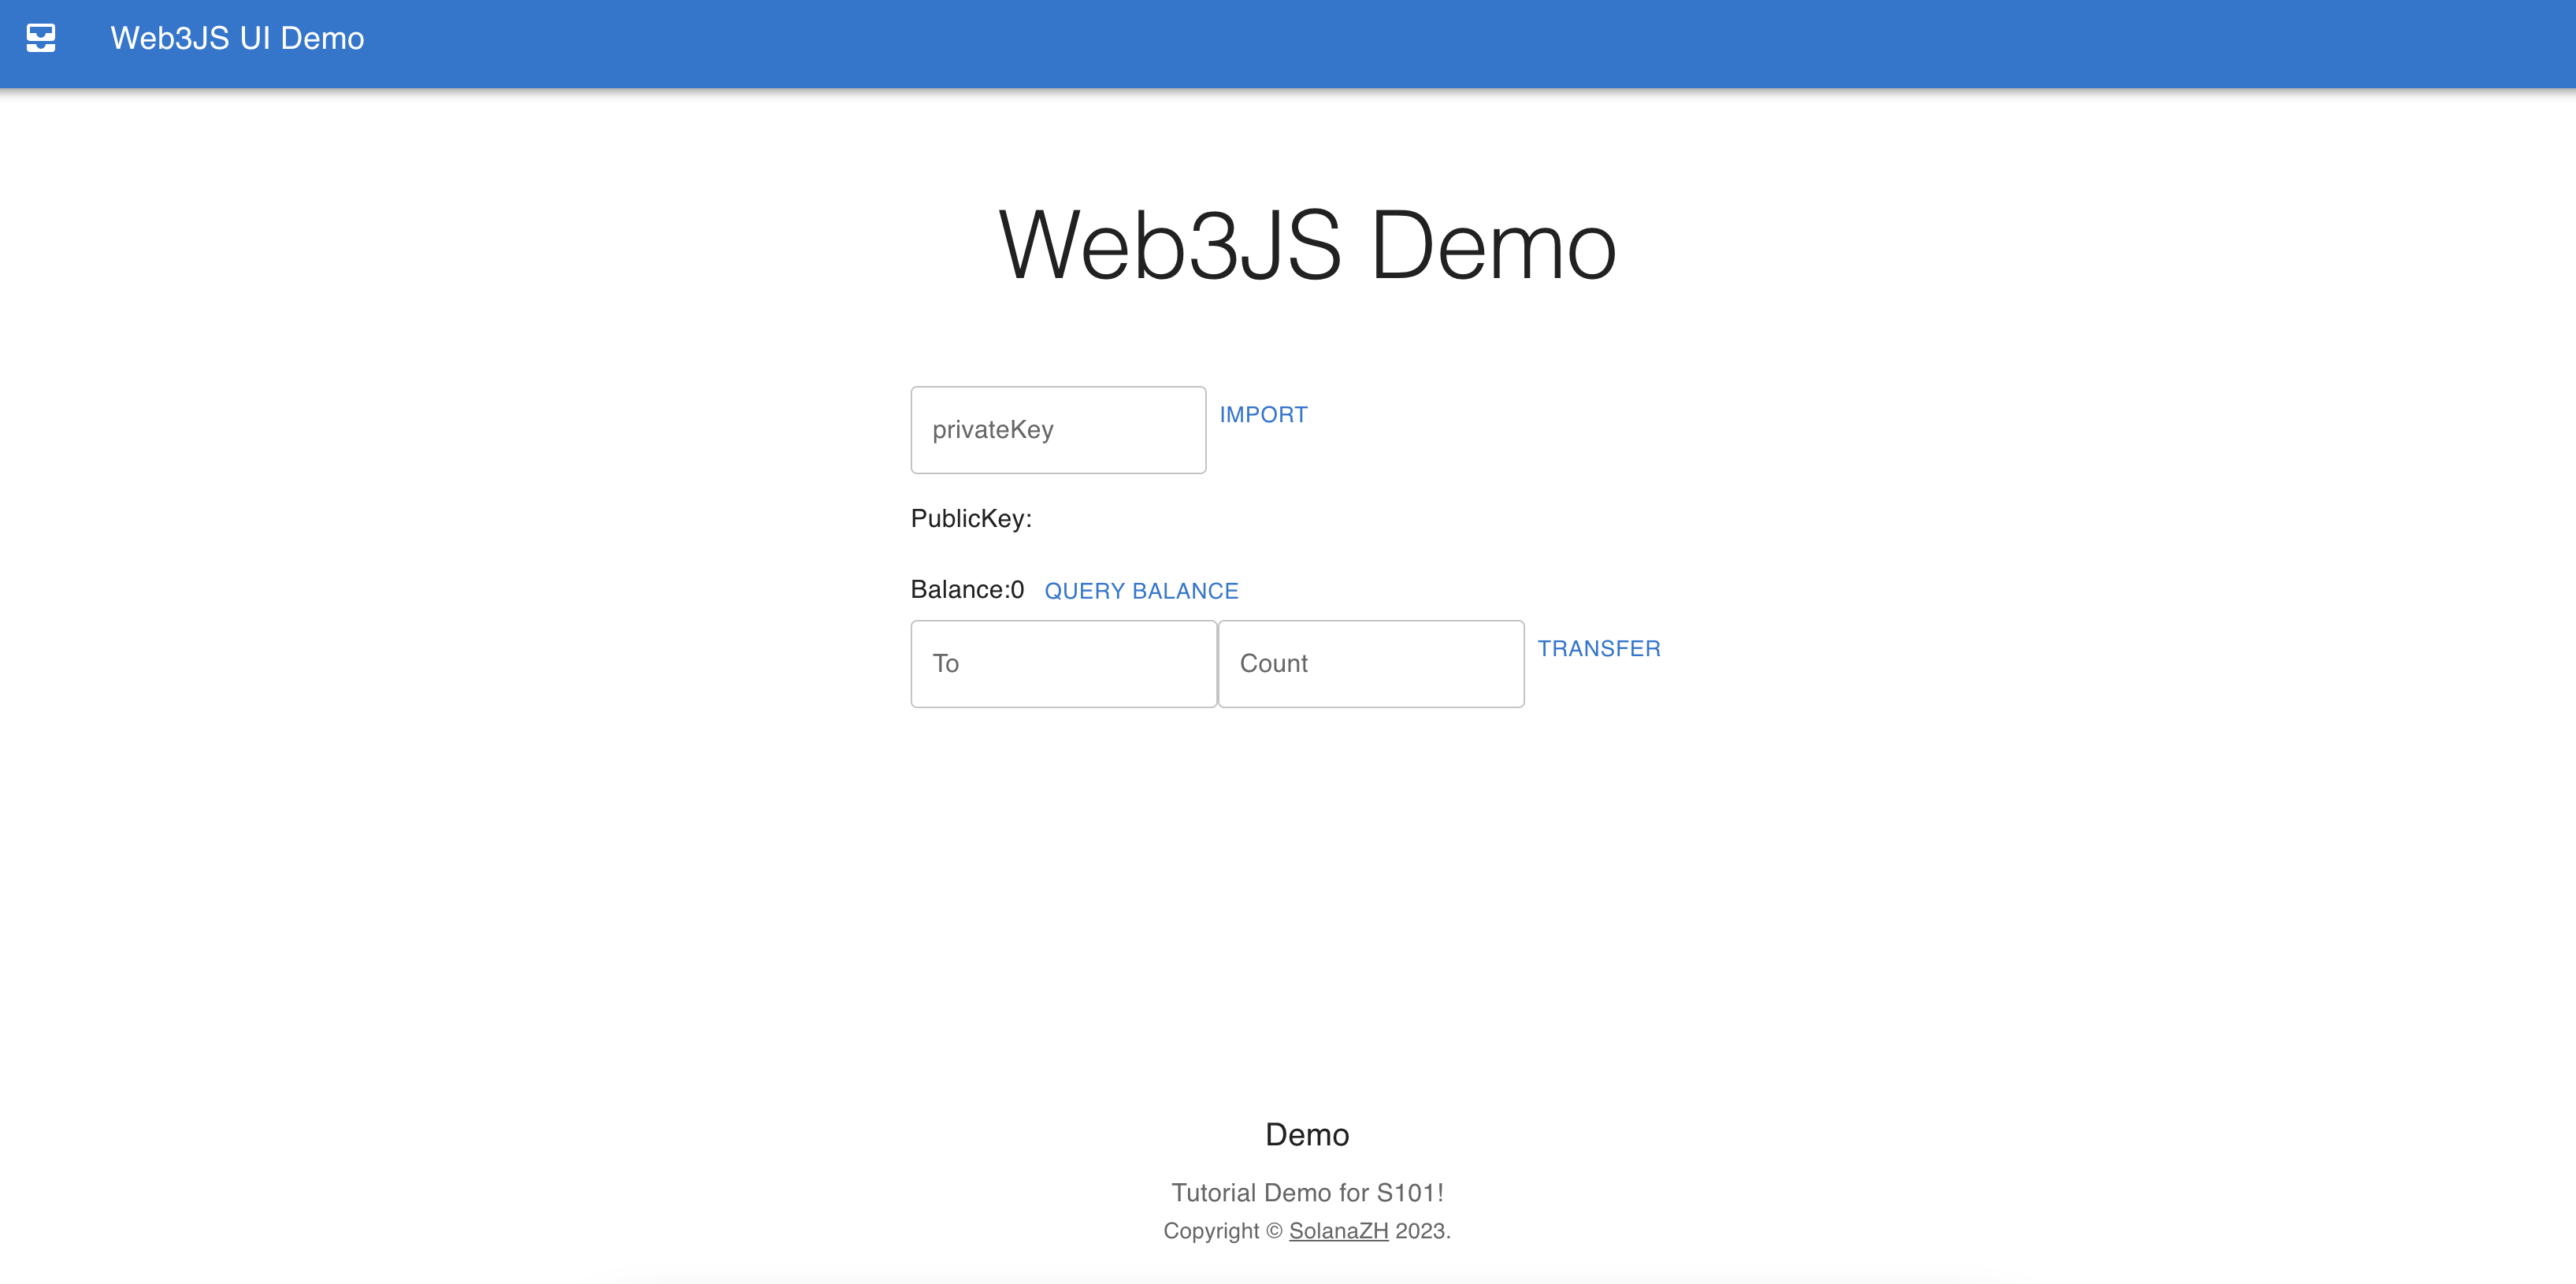2576x1284 pixels.
Task: Click the Tutorial Demo for S101! text
Action: 1307,1193
